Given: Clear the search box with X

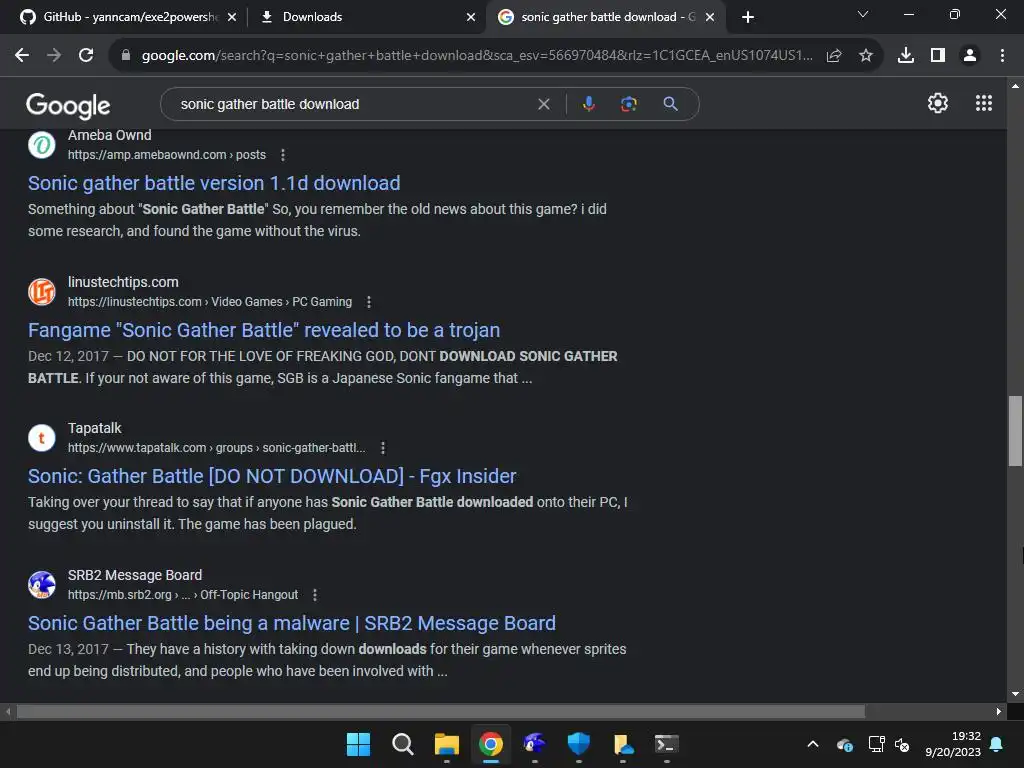Looking at the screenshot, I should click(x=543, y=104).
